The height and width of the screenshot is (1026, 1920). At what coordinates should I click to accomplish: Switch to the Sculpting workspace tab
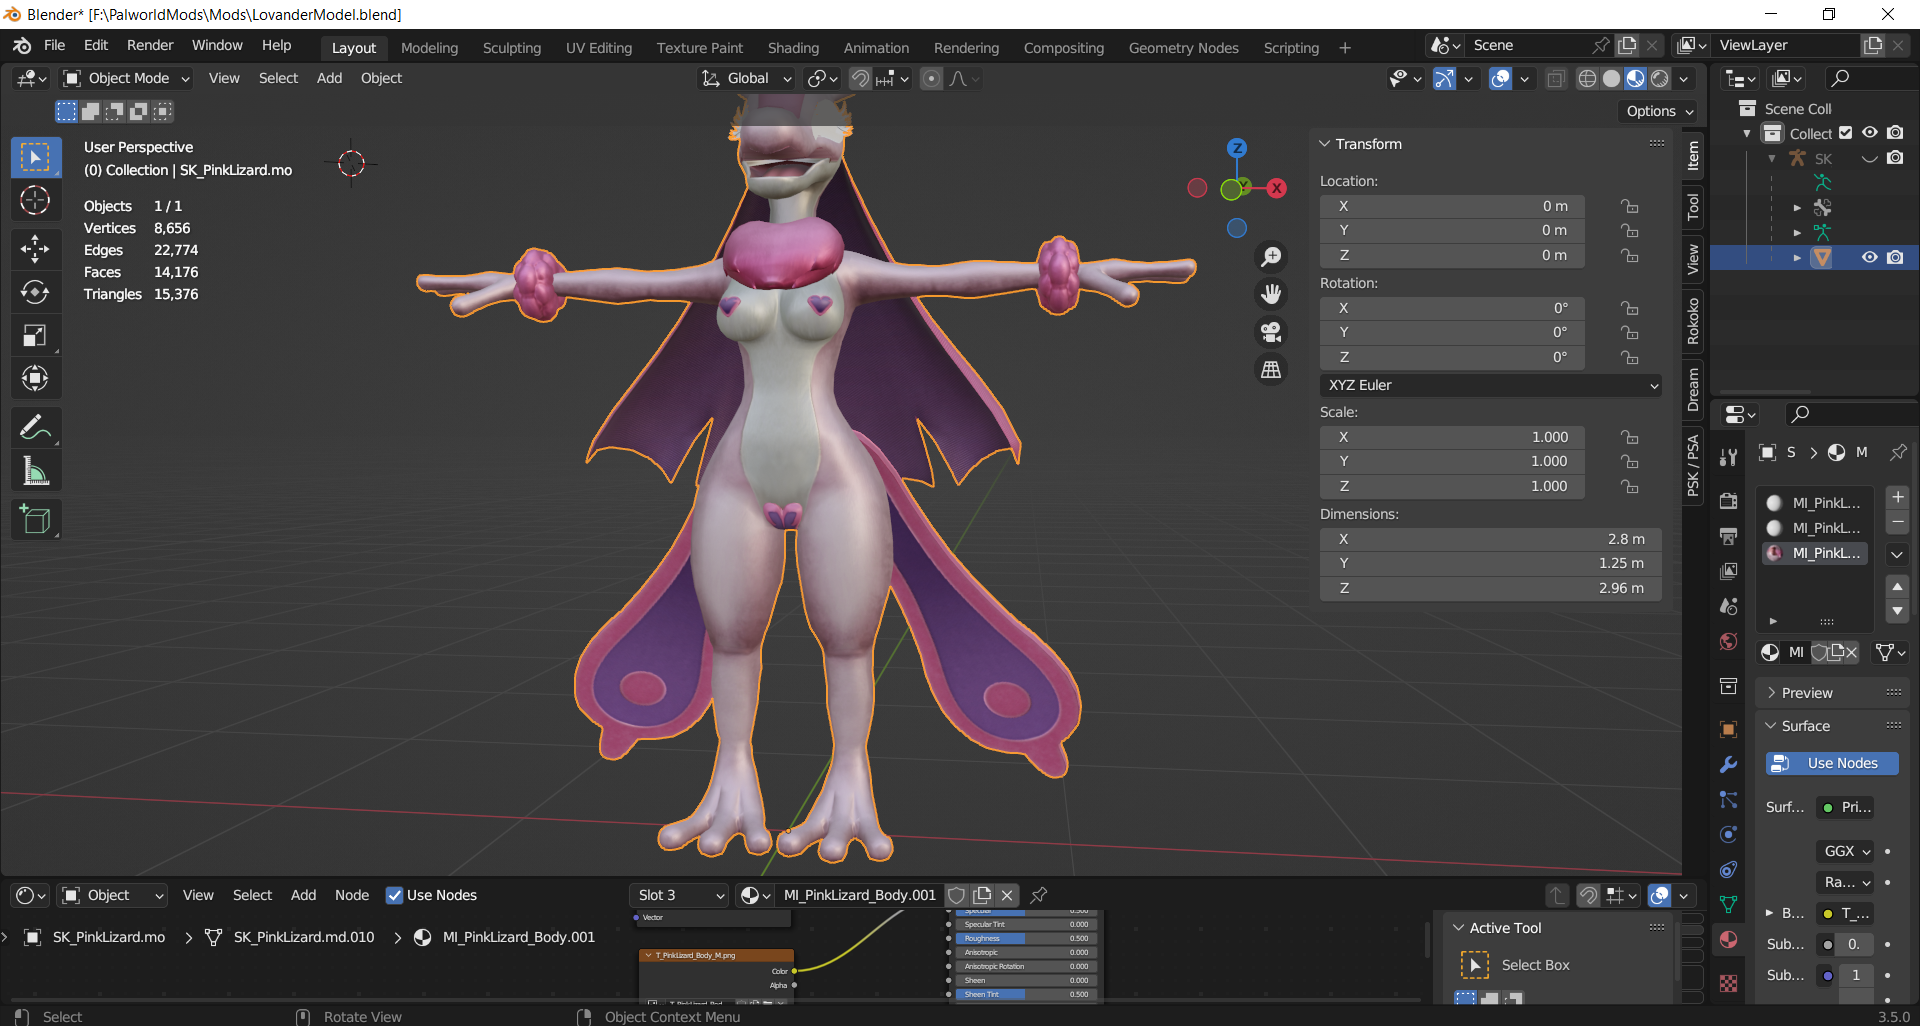coord(511,48)
